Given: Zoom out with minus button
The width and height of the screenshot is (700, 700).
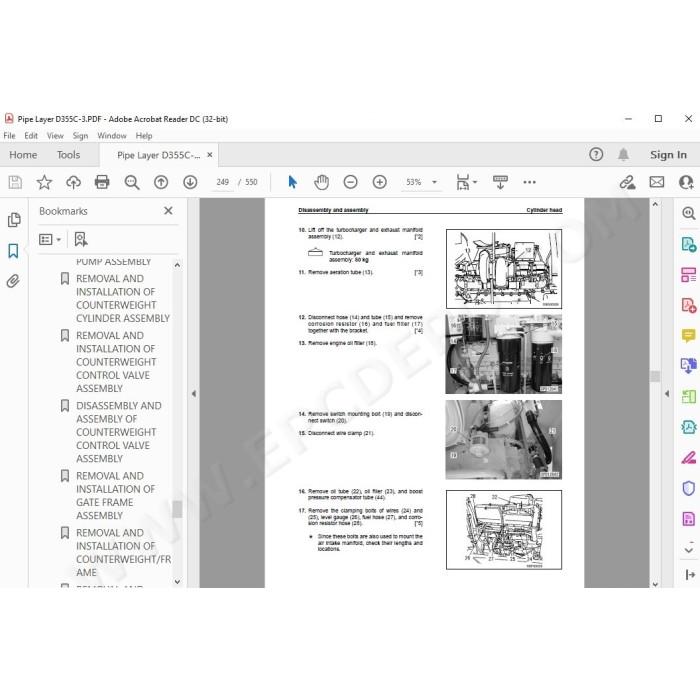Looking at the screenshot, I should tap(350, 182).
